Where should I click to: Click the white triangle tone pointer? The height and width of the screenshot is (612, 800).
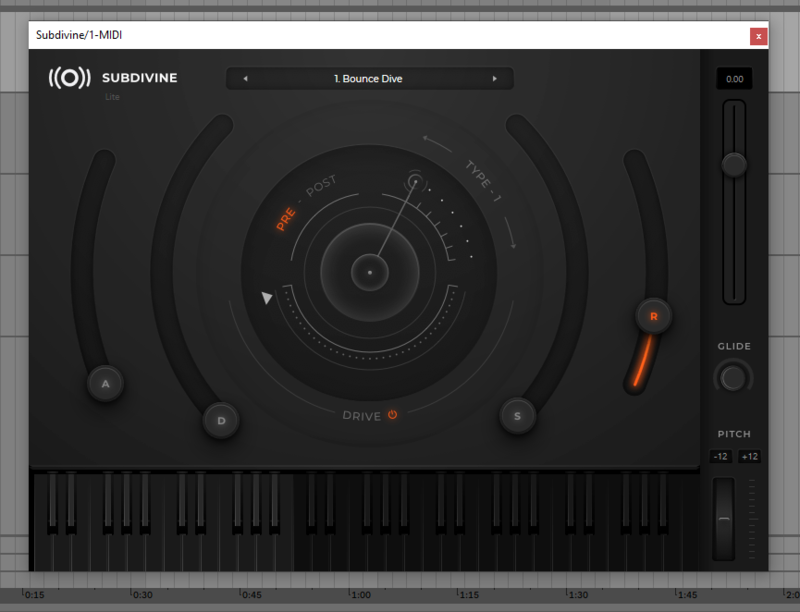tap(266, 297)
